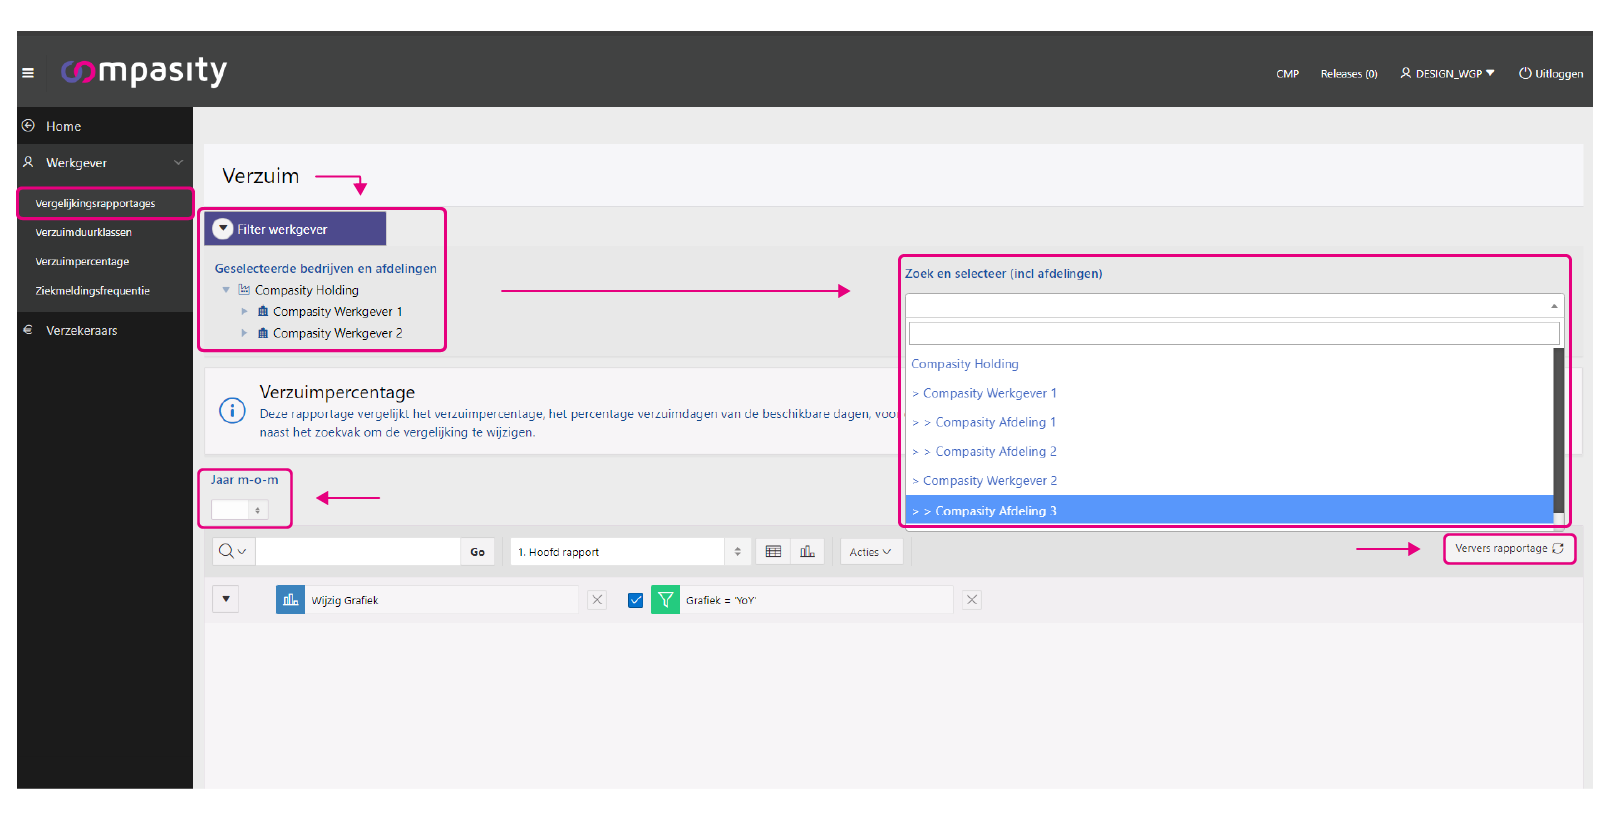
Task: Click the info icon beside Verzuimpercentage
Action: (232, 411)
